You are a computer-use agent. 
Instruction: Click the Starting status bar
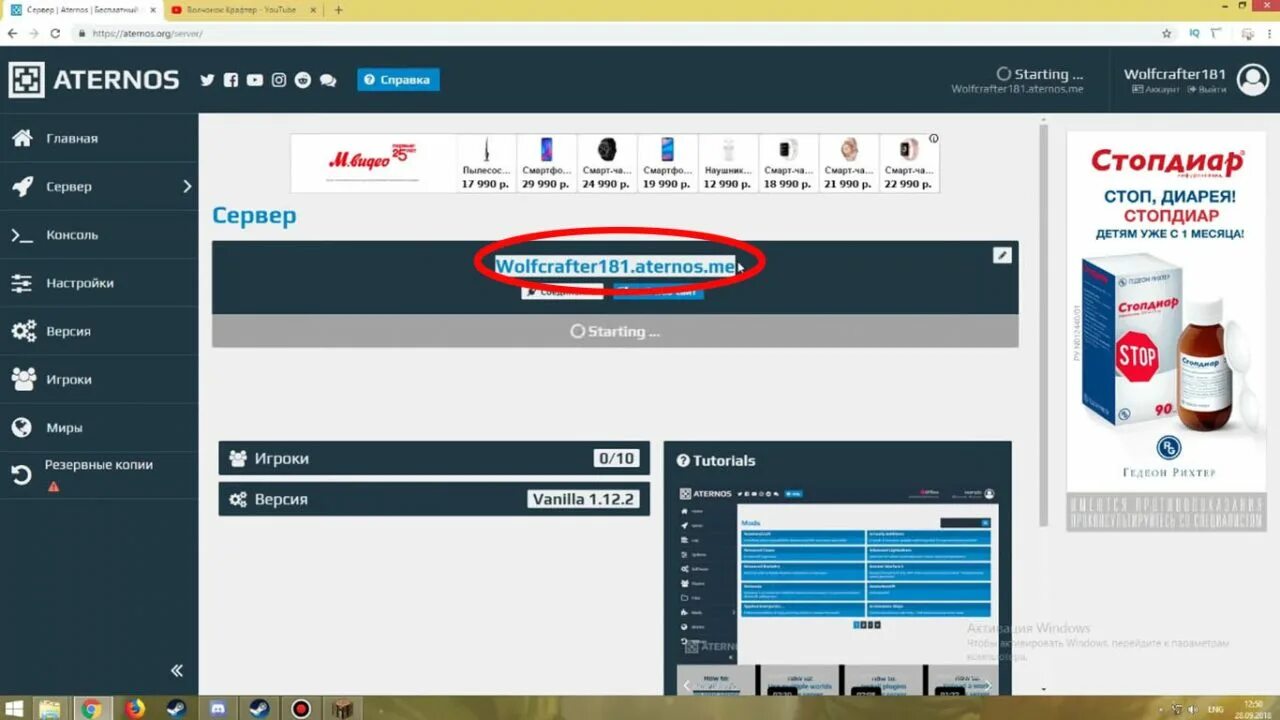pos(615,331)
